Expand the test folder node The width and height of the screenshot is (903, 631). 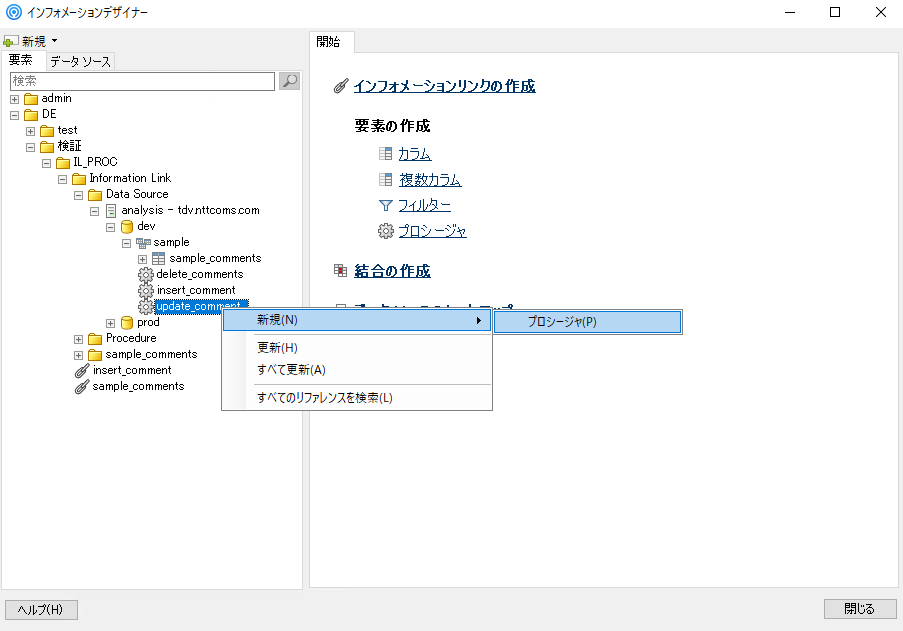tap(31, 131)
